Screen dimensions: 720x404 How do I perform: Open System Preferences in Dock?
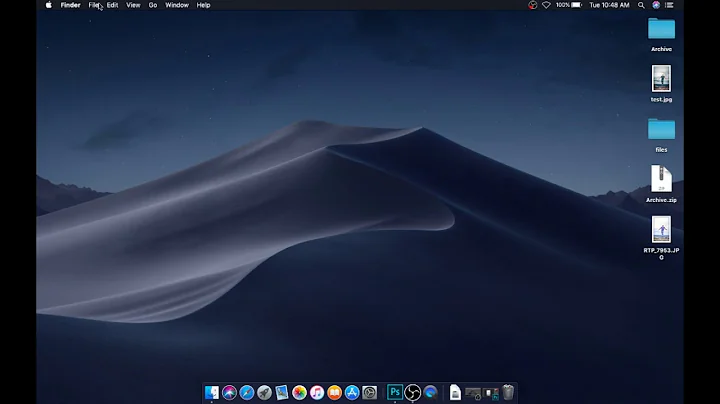[370, 393]
